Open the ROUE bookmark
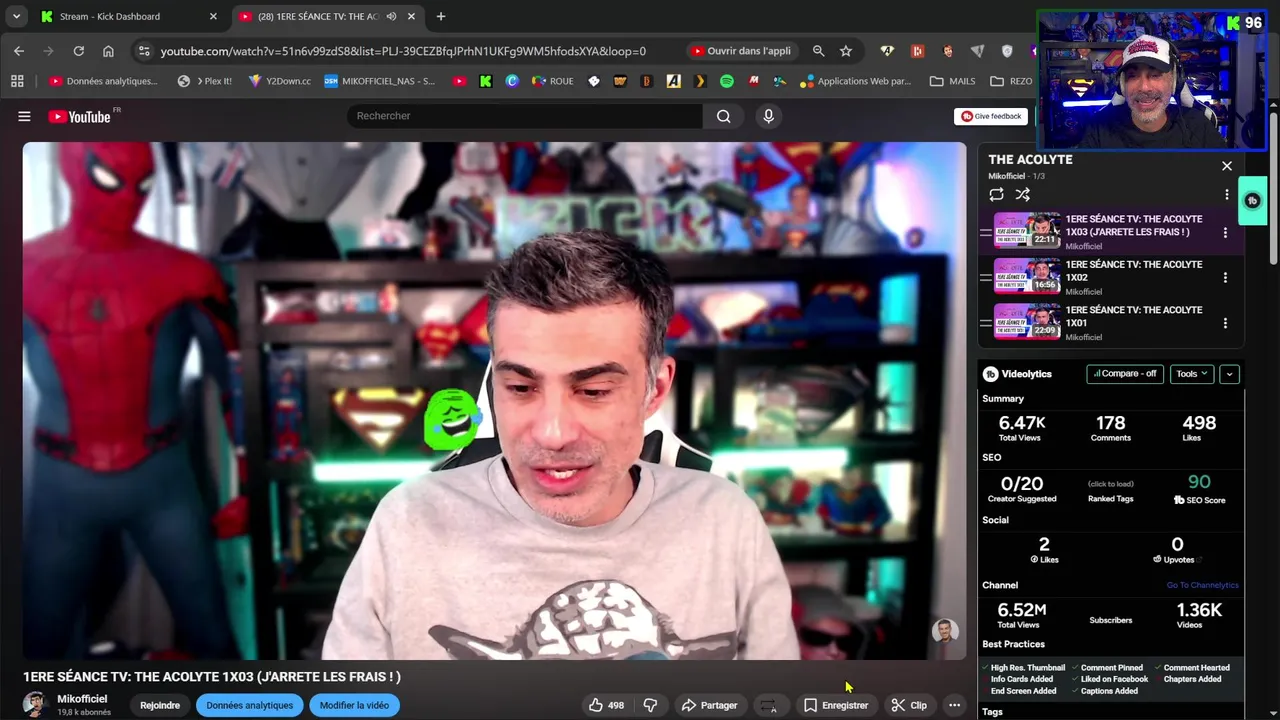 [x=553, y=81]
